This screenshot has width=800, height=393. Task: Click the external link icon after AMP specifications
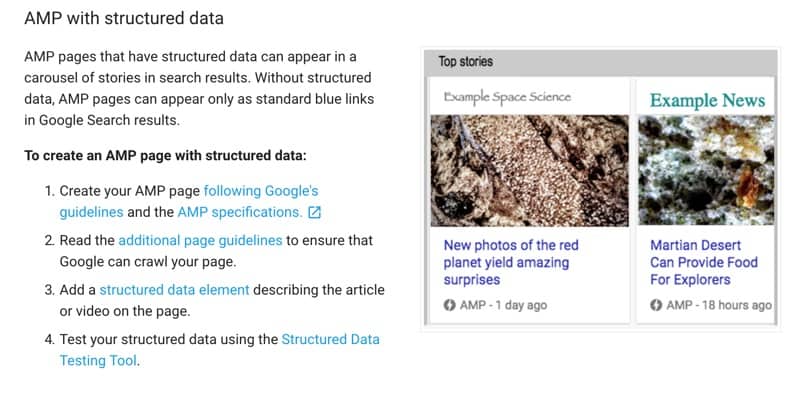tap(315, 212)
